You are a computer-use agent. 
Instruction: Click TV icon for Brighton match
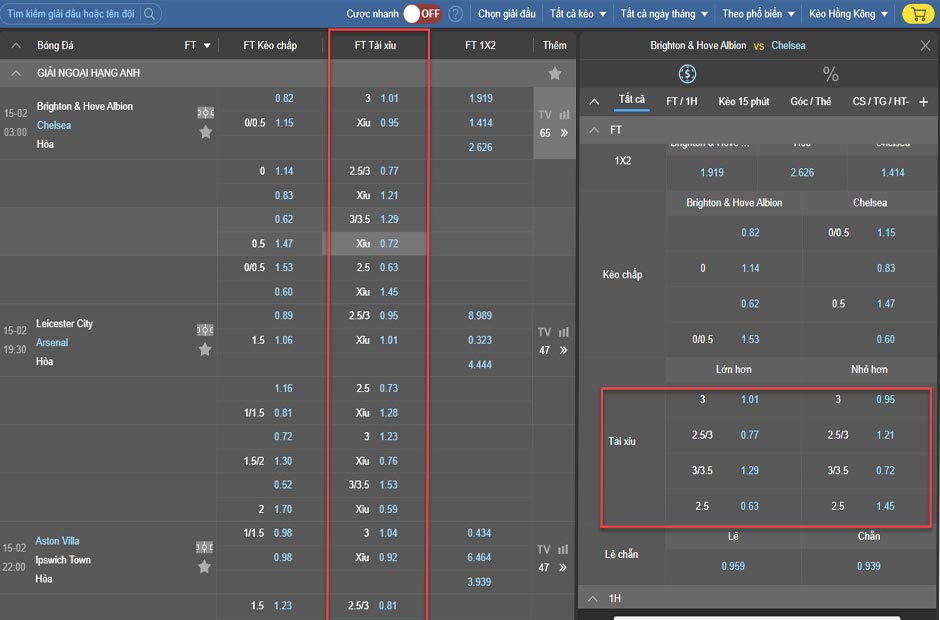pyautogui.click(x=544, y=115)
